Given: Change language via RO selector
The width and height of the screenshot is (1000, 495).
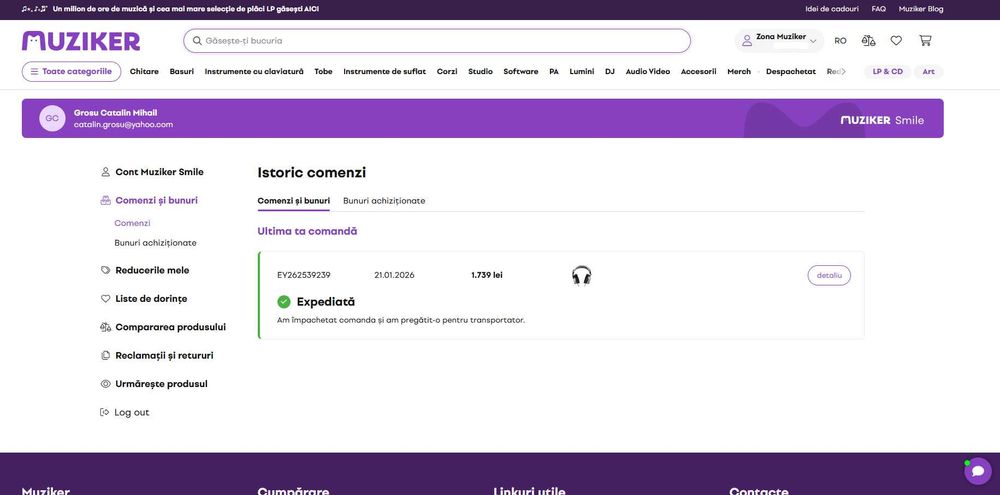Looking at the screenshot, I should 841,41.
